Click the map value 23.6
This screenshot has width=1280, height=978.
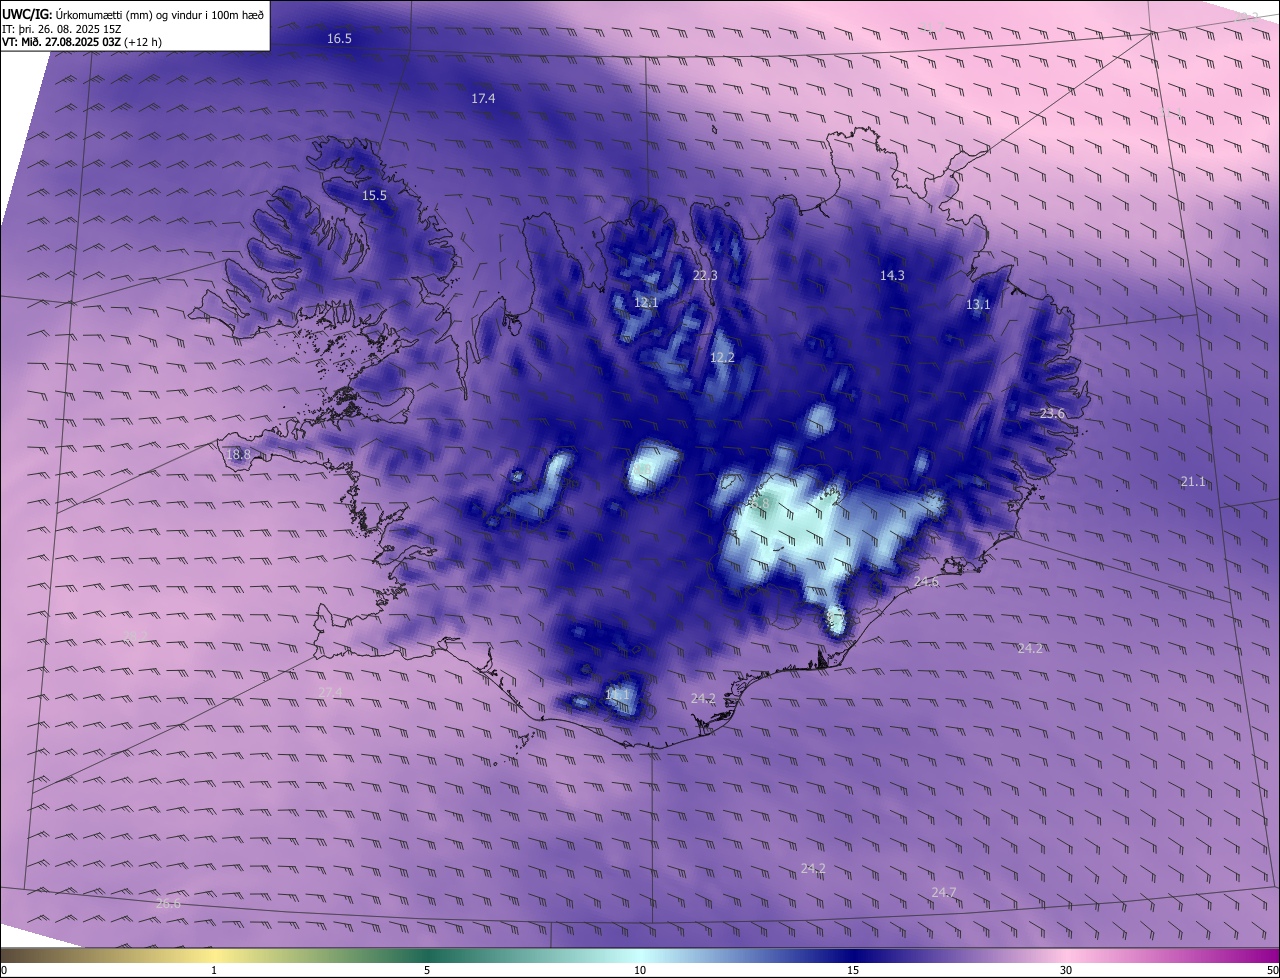click(x=1052, y=414)
